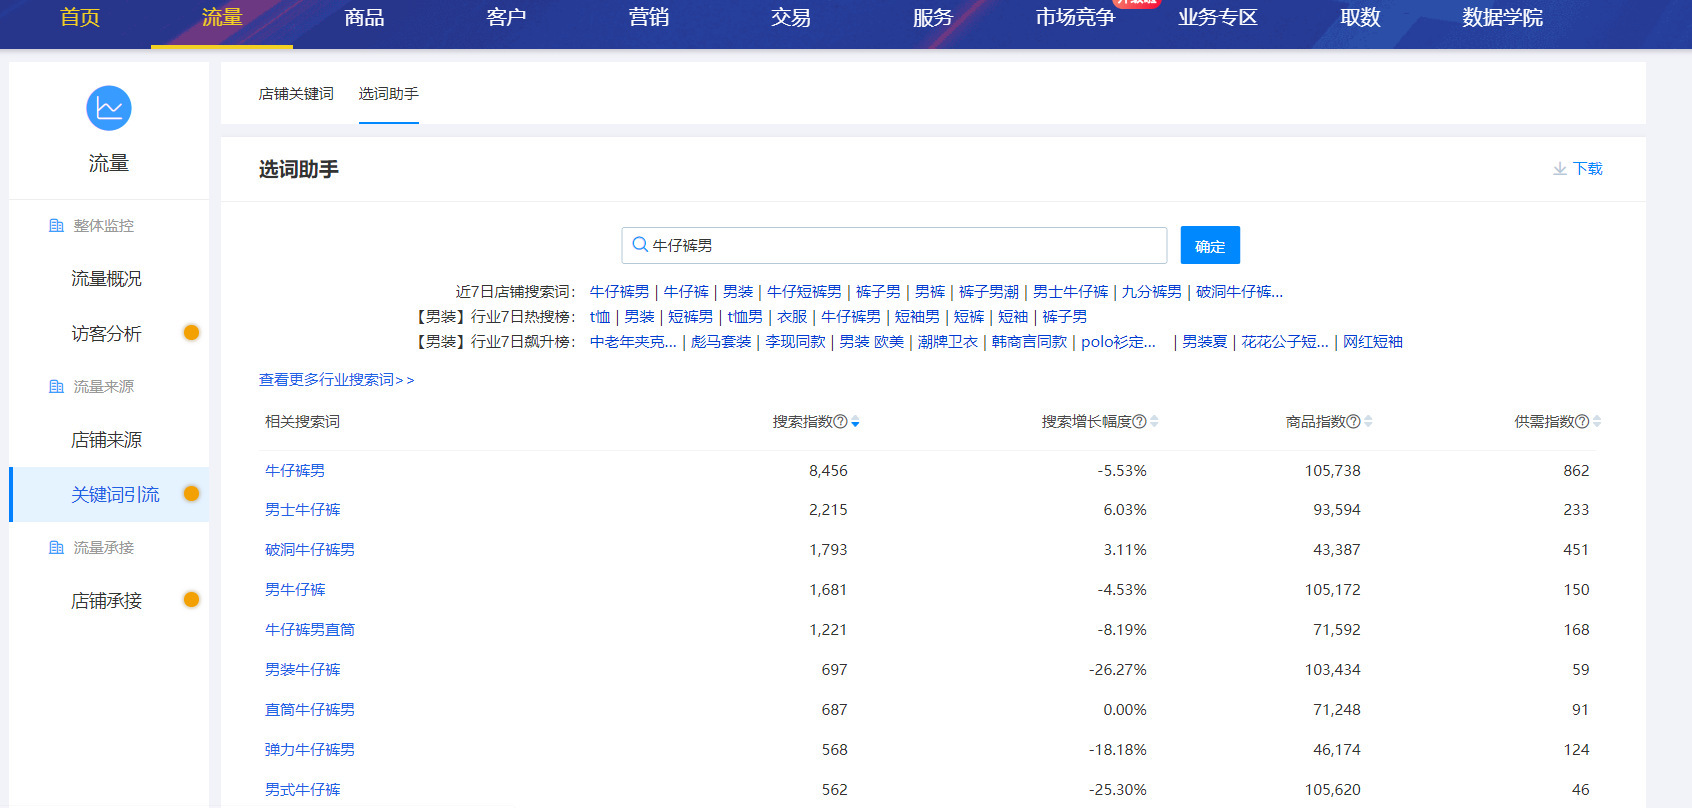1692x808 pixels.
Task: Open 查看更多行业搜索词 link
Action: point(336,380)
